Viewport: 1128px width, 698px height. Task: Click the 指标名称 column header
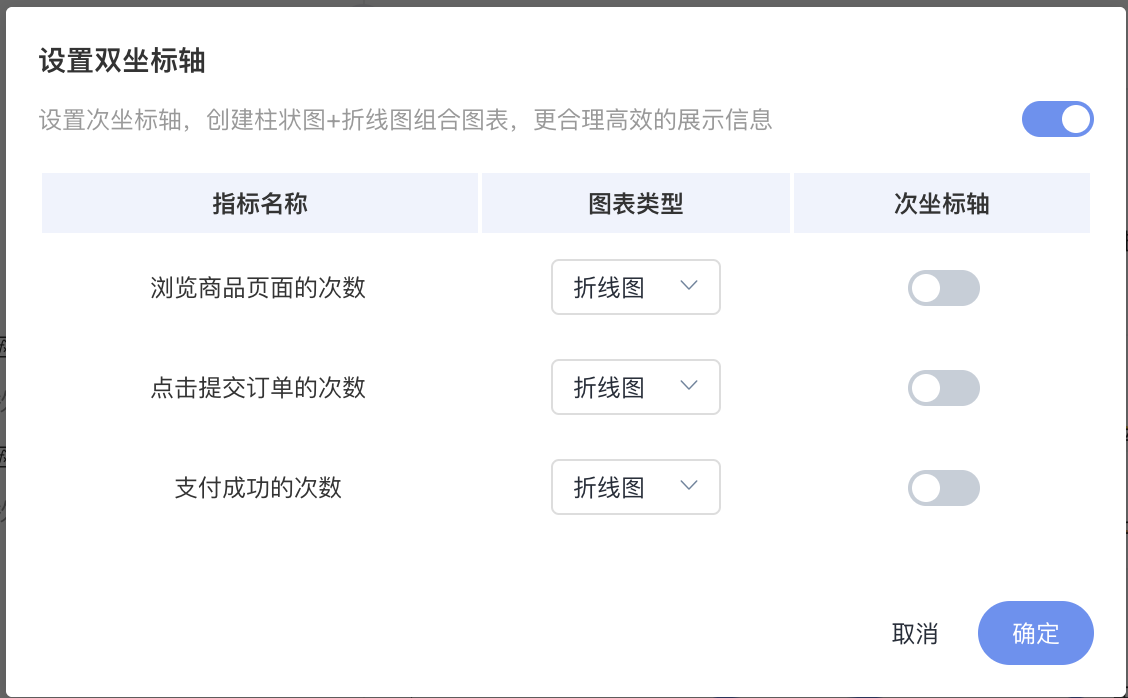260,203
